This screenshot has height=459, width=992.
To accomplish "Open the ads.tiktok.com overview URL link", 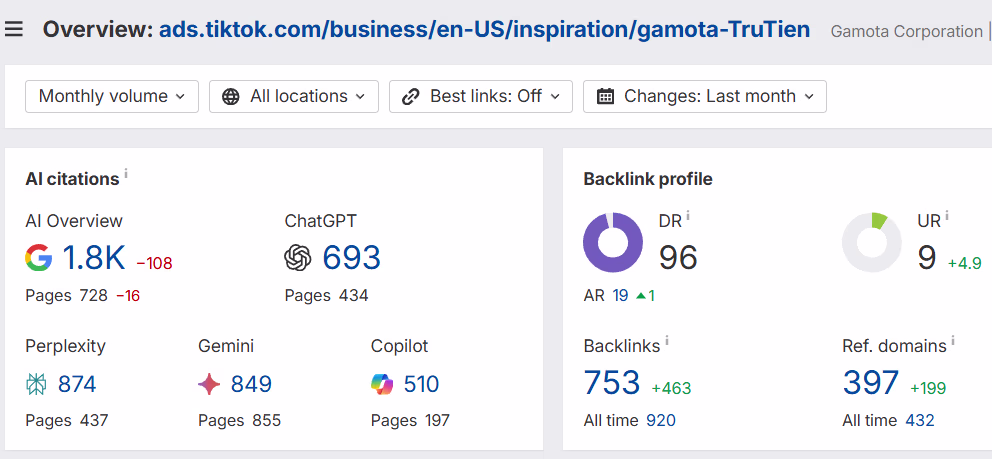I will pos(484,29).
